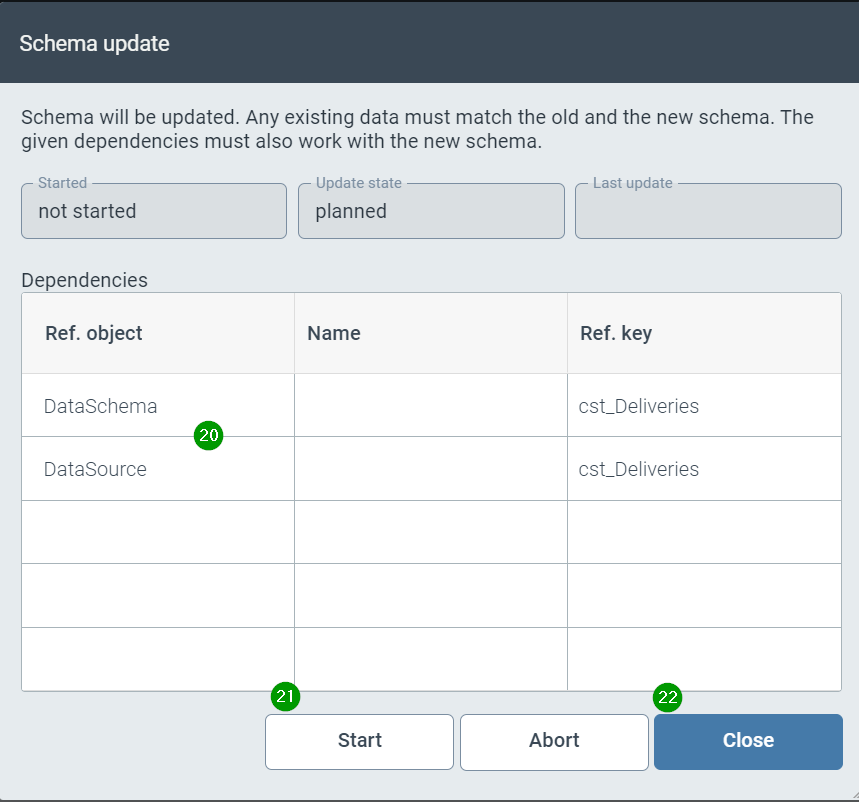Select the Started field showing 'not started'
859x802 pixels.
tap(153, 211)
